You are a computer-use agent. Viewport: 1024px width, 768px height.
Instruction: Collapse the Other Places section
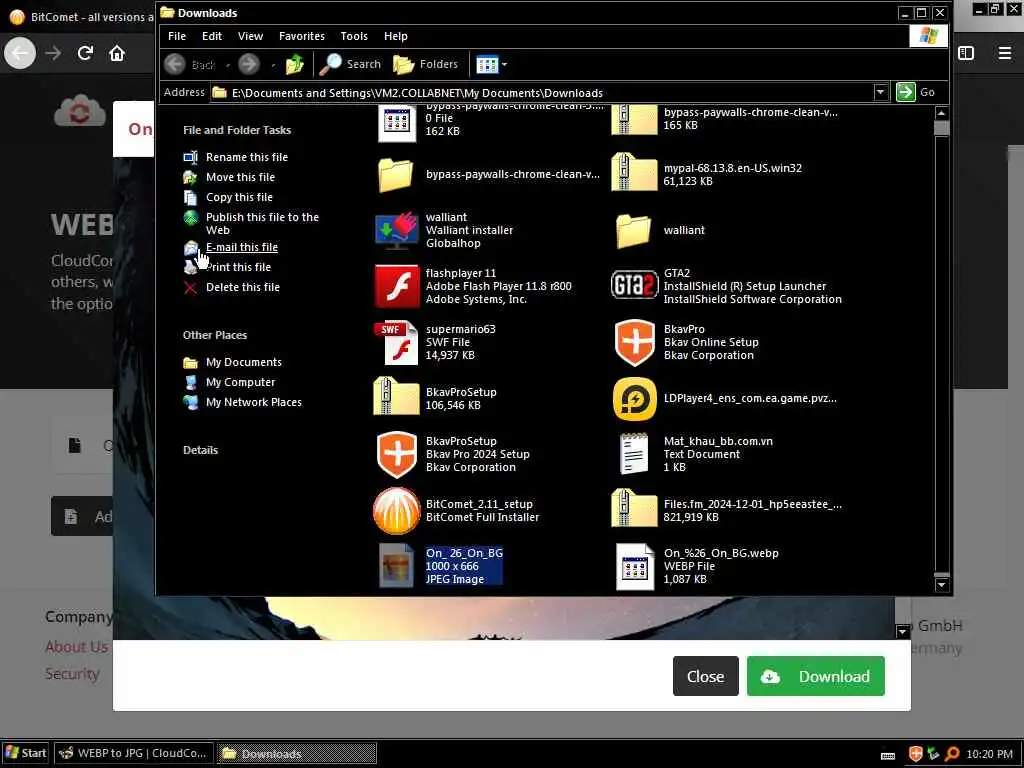(215, 335)
